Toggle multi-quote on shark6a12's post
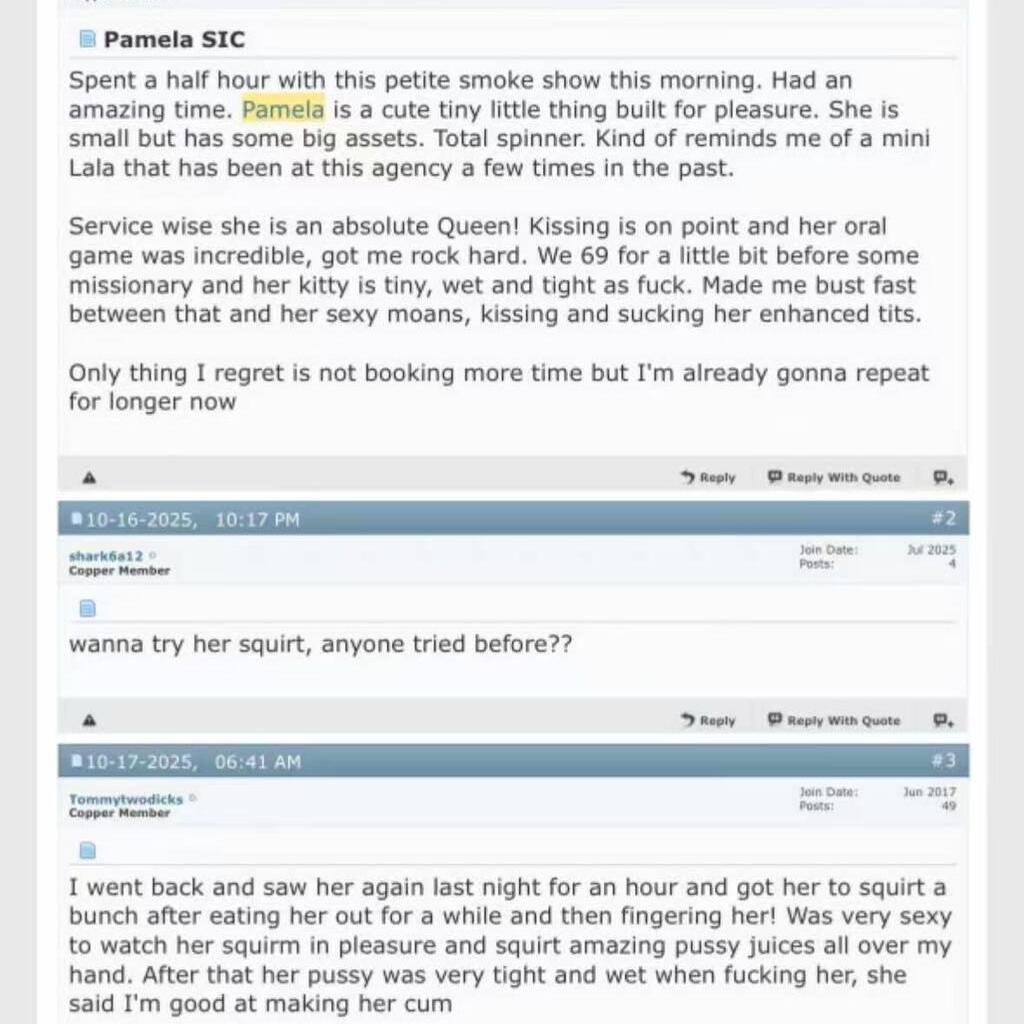The width and height of the screenshot is (1024, 1024). (x=943, y=720)
